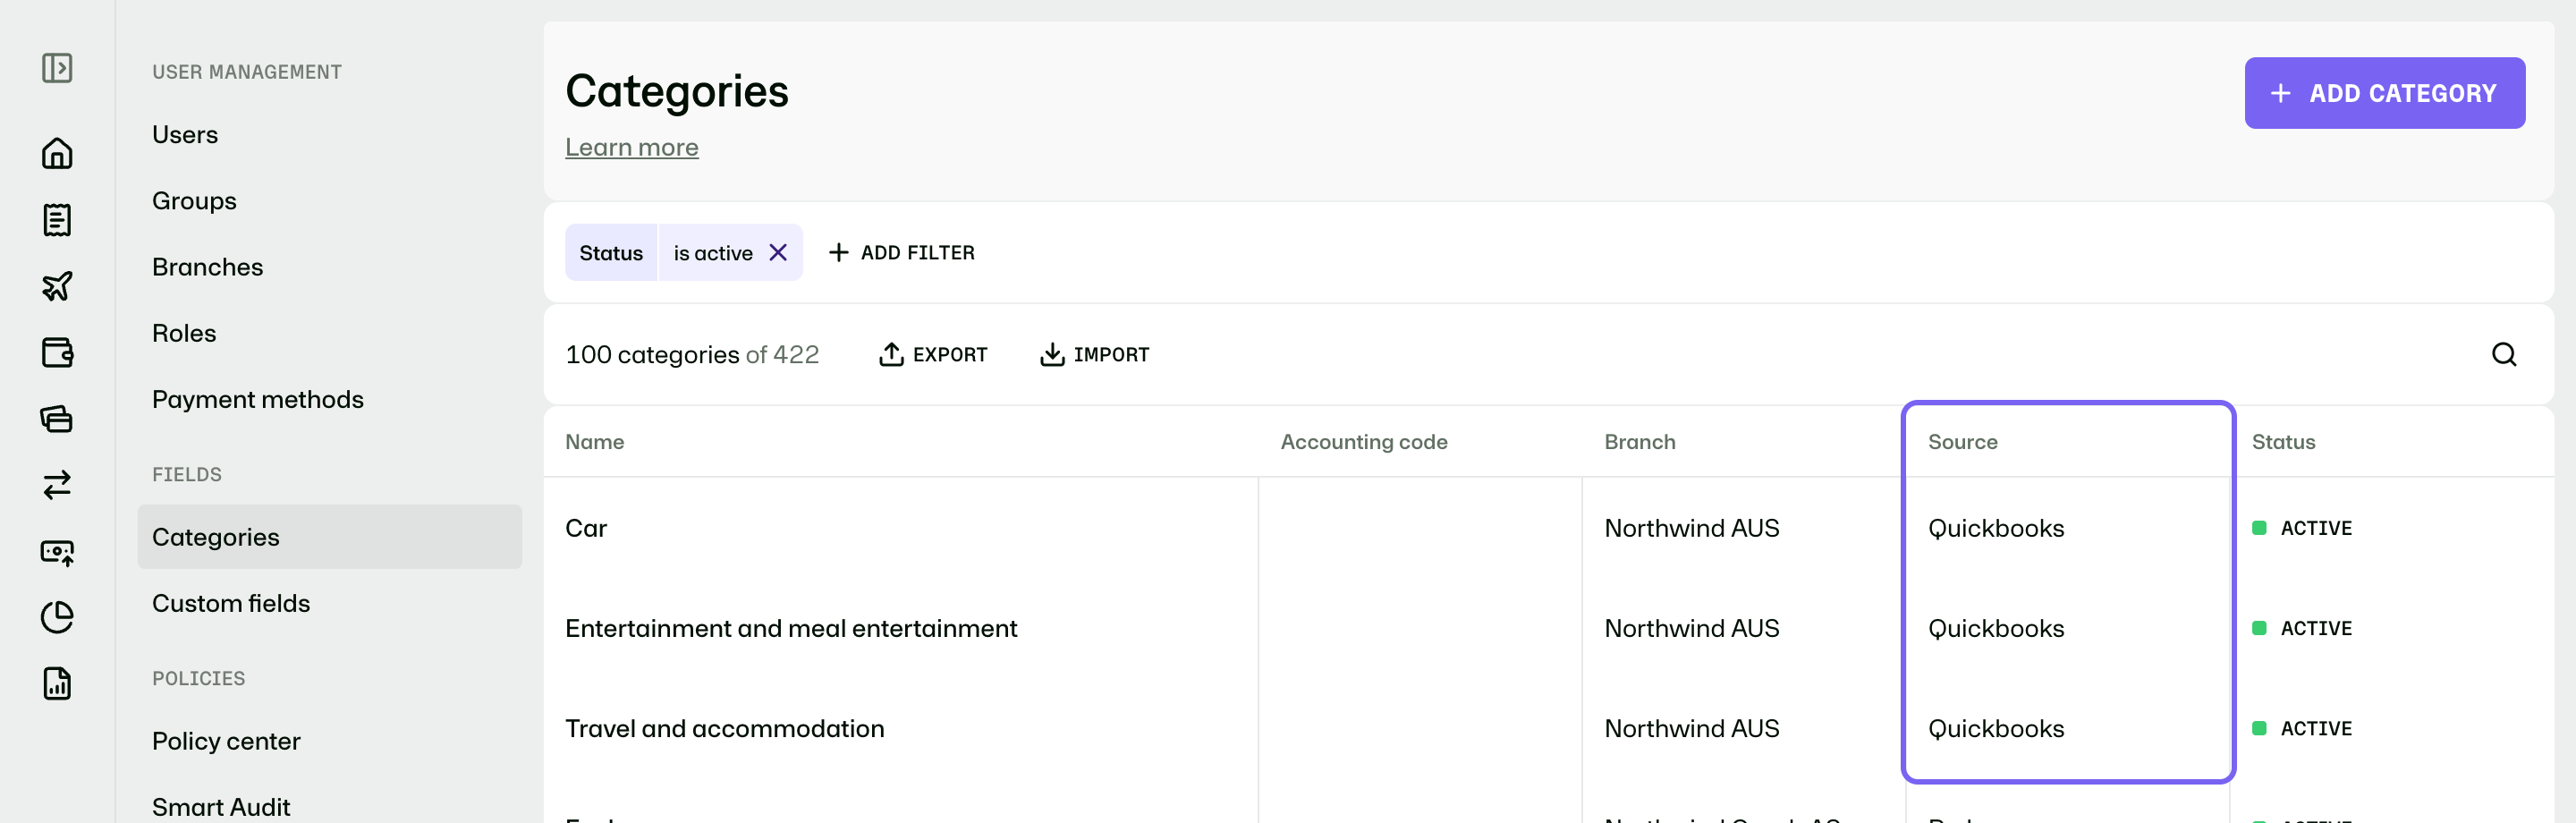
Task: Click the Source column header
Action: click(1962, 442)
